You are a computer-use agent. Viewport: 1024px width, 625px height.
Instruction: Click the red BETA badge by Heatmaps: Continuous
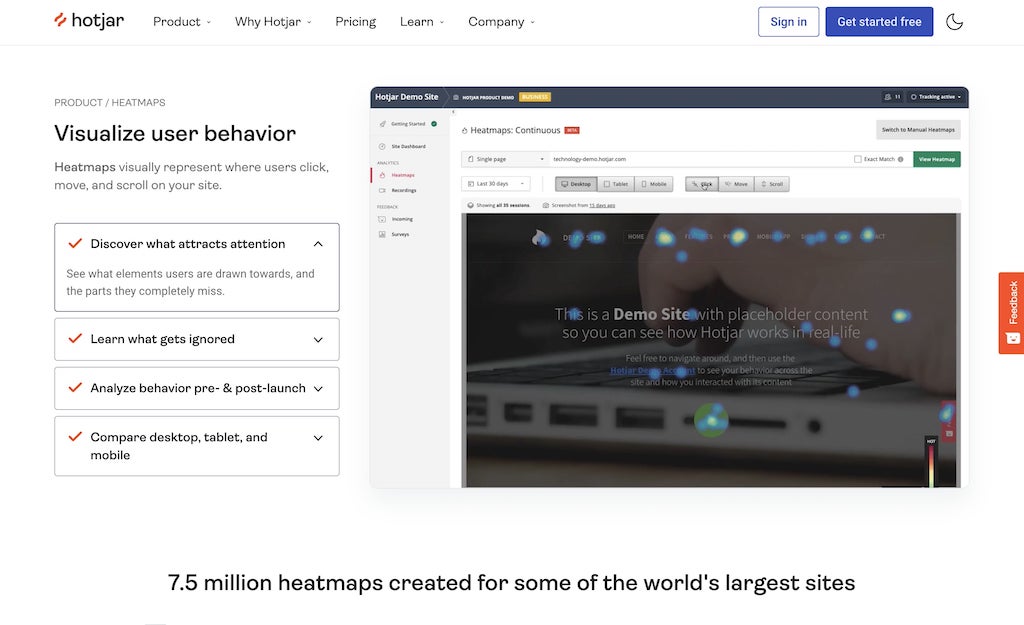tap(571, 130)
